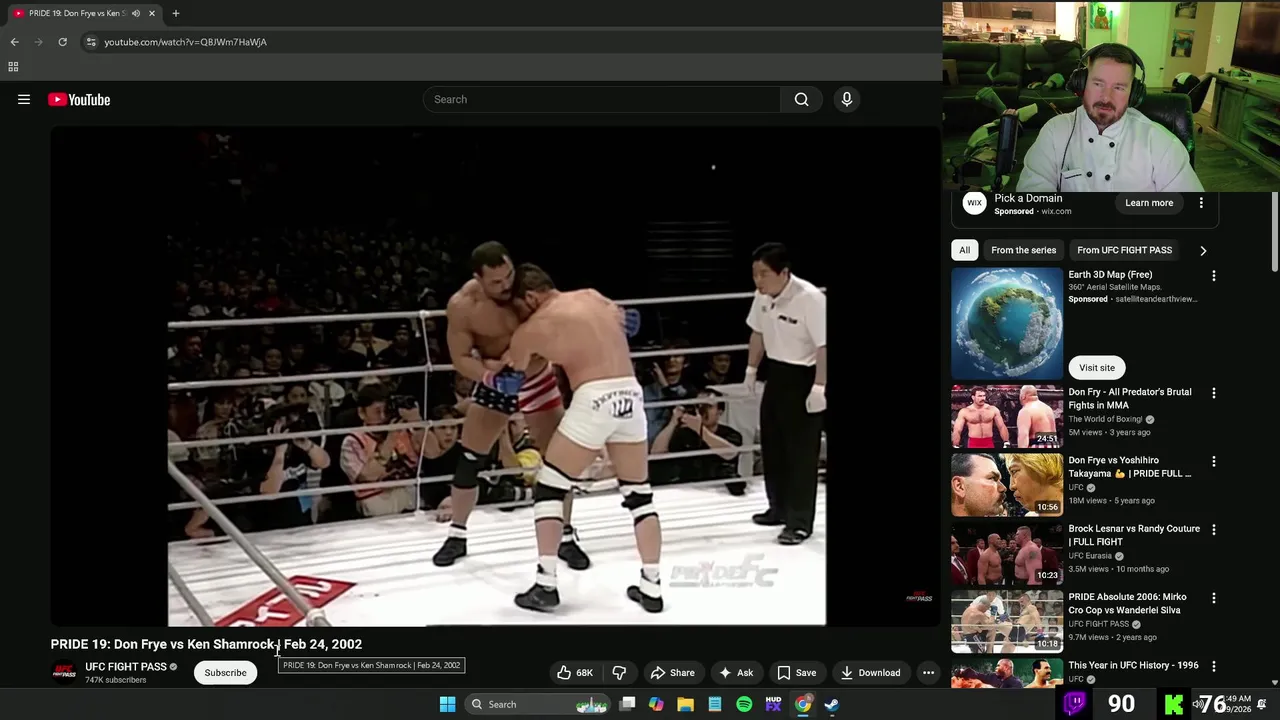This screenshot has height=720, width=1280.
Task: Click the YouTube logo
Action: 79,99
